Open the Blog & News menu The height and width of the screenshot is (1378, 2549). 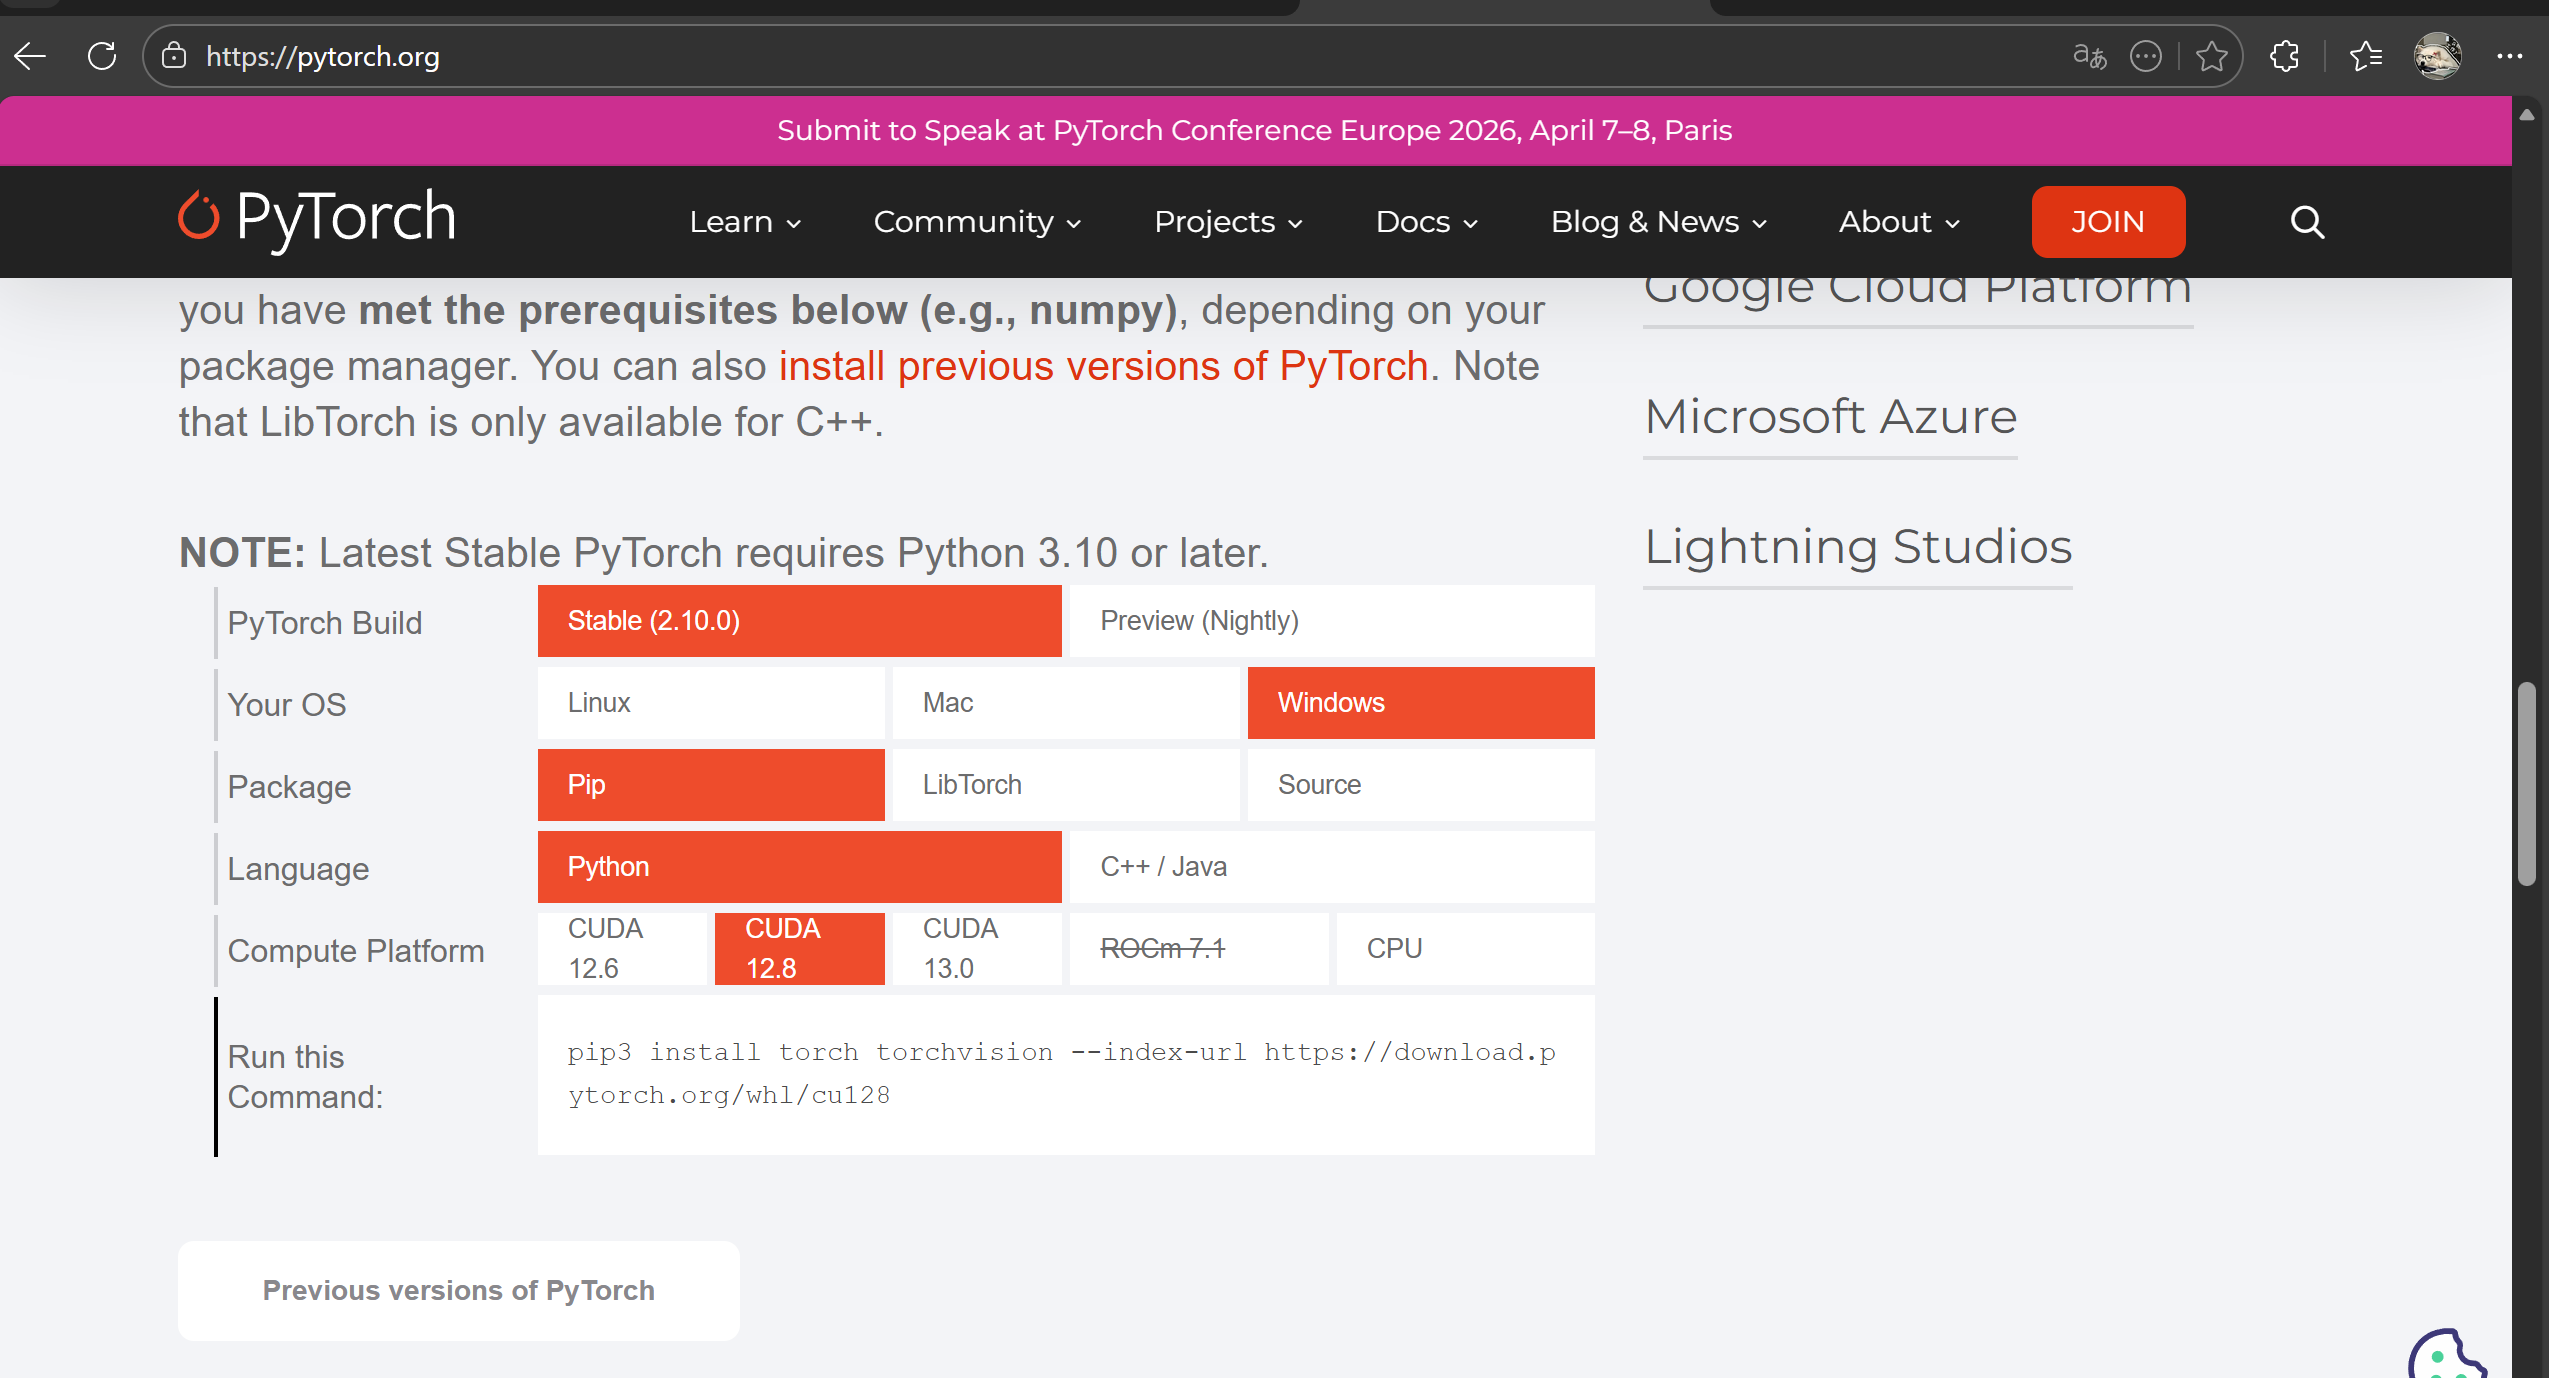(x=1658, y=222)
